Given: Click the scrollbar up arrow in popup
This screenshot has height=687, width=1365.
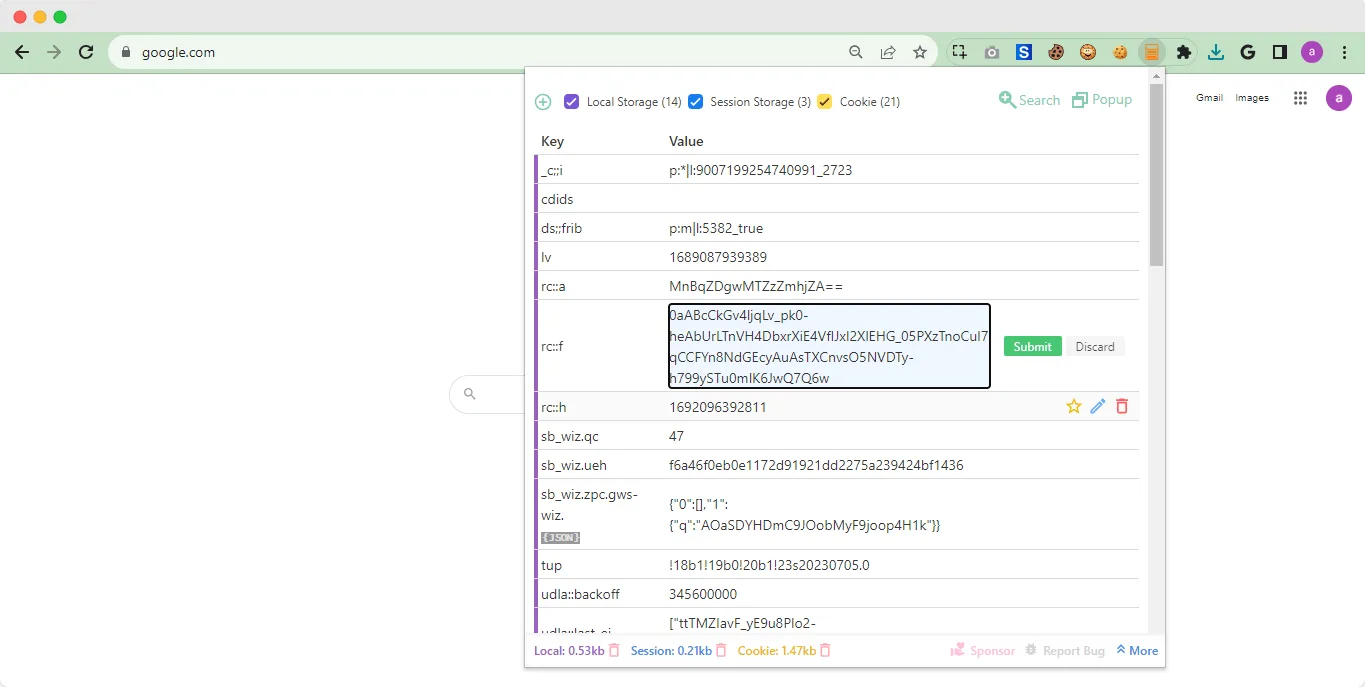Looking at the screenshot, I should click(x=1156, y=76).
